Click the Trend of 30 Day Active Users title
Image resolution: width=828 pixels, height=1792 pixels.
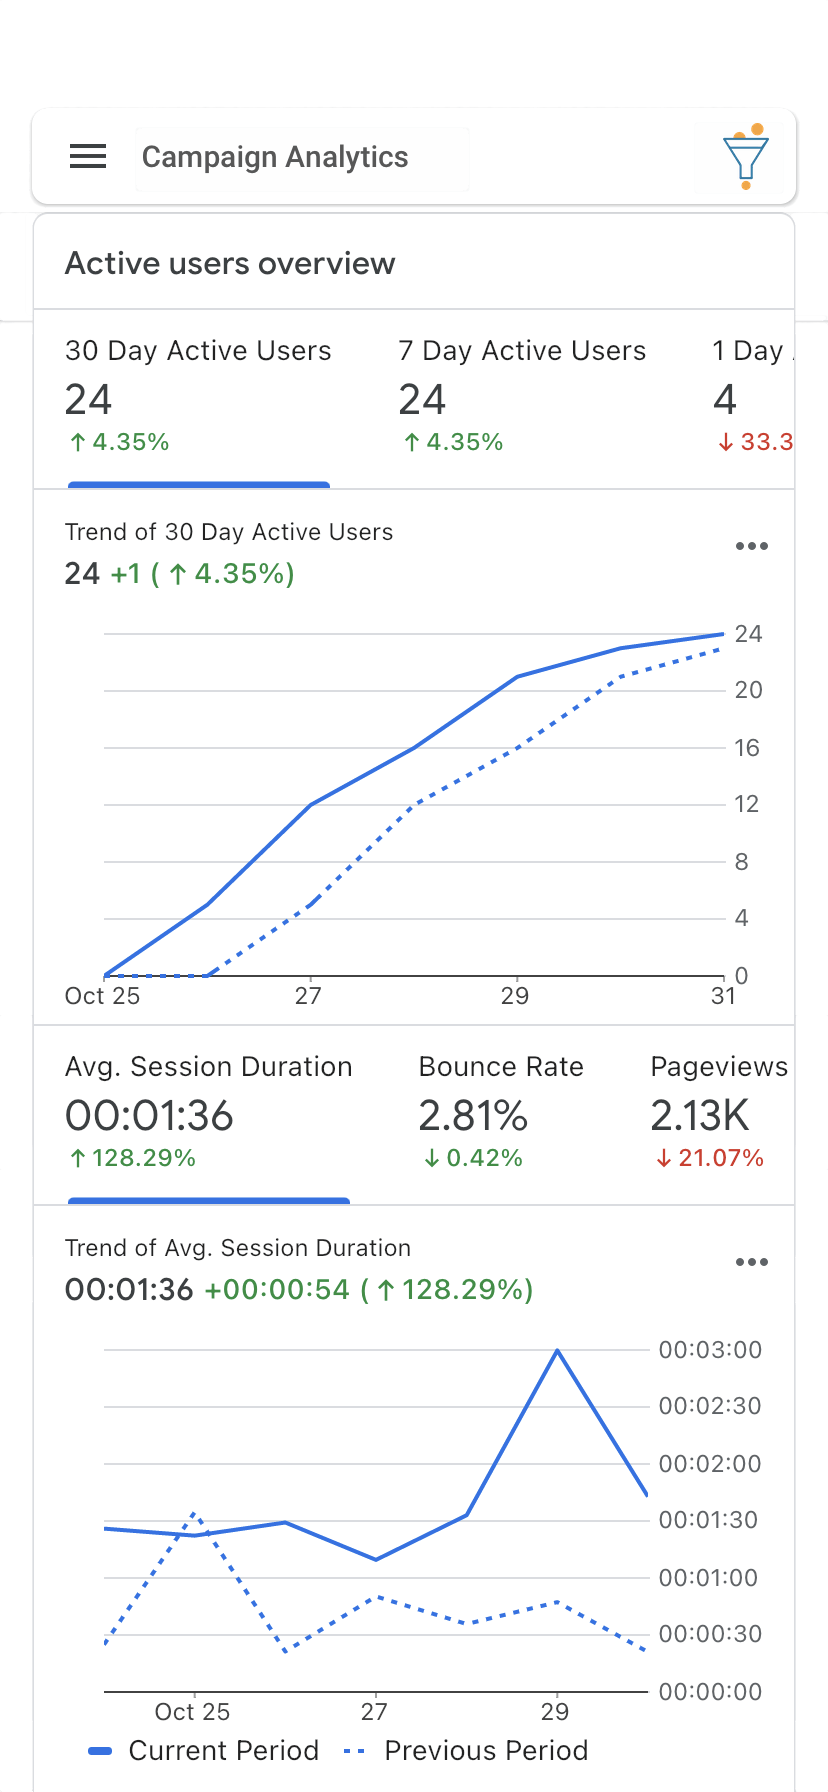coord(229,532)
